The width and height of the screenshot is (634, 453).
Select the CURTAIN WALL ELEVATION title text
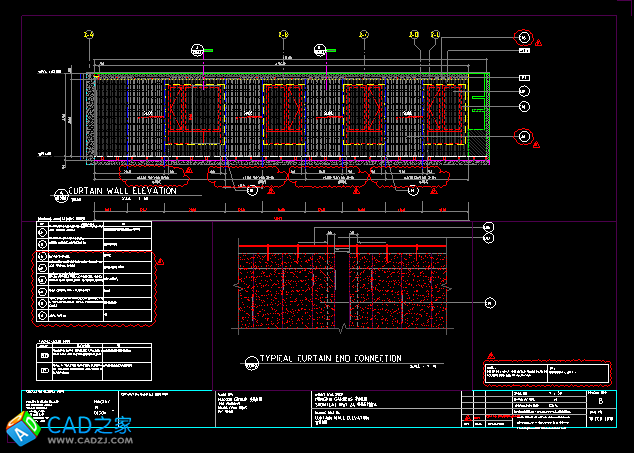pos(122,190)
